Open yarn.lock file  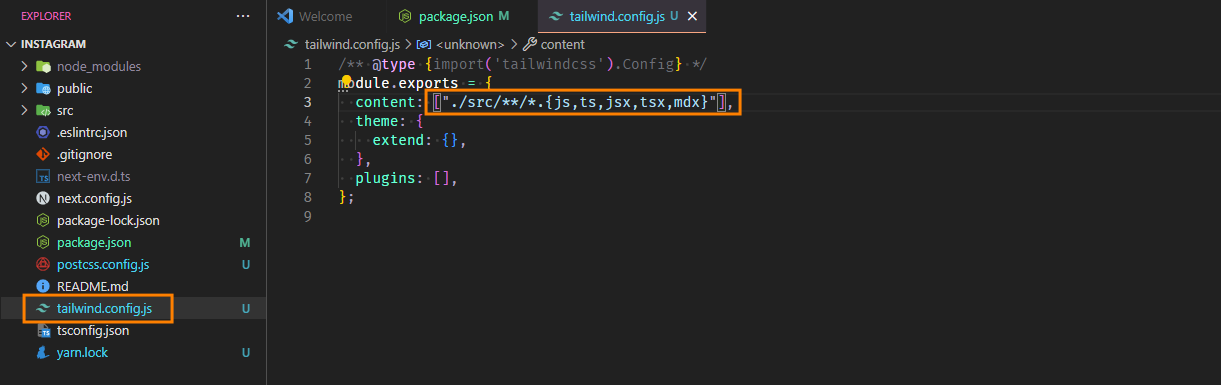83,352
